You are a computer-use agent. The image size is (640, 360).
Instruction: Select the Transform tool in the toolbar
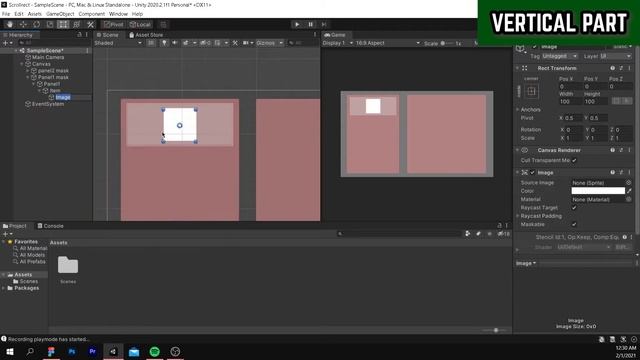point(76,24)
